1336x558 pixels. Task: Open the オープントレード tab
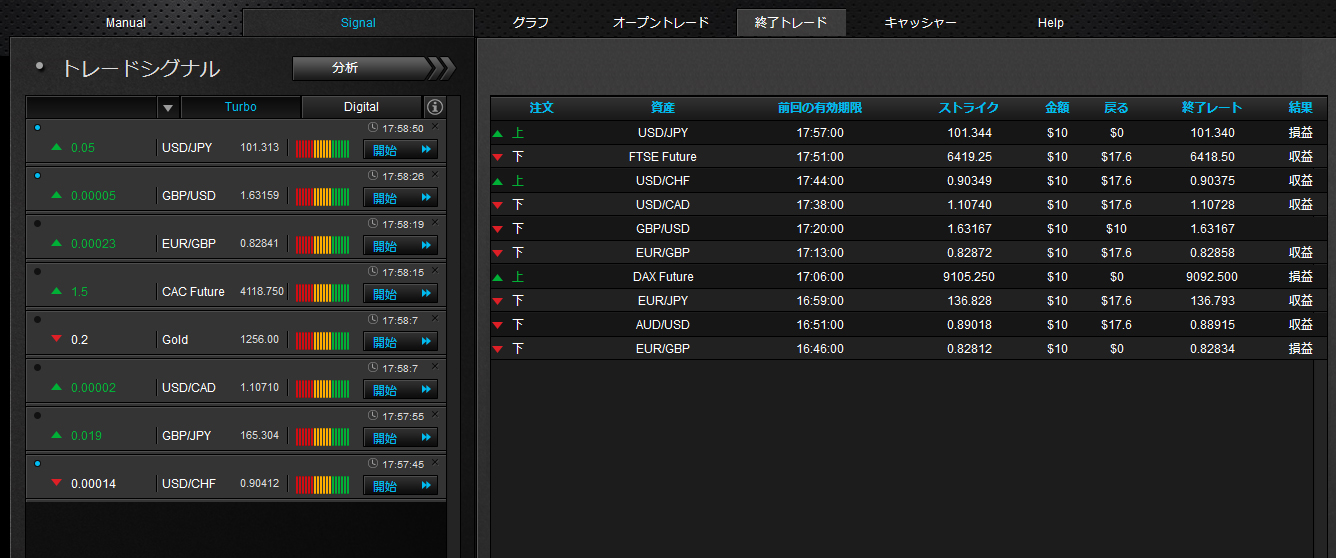[x=661, y=22]
